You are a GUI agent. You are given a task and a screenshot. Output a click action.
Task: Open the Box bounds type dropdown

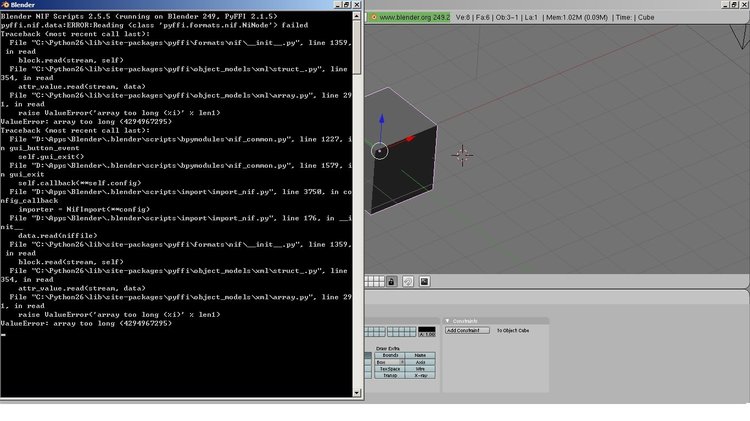click(390, 362)
